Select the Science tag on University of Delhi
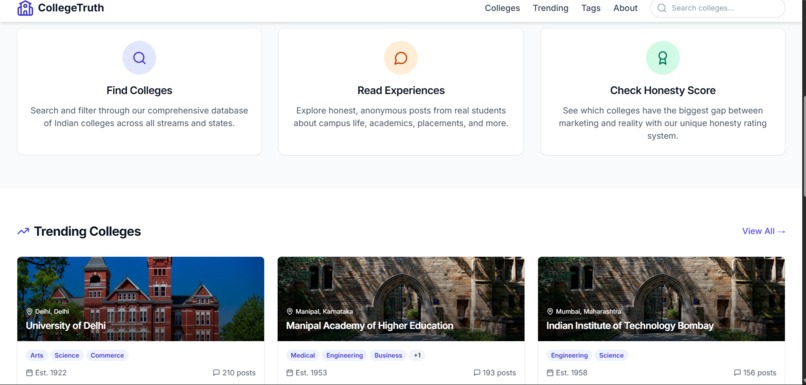 [x=67, y=355]
